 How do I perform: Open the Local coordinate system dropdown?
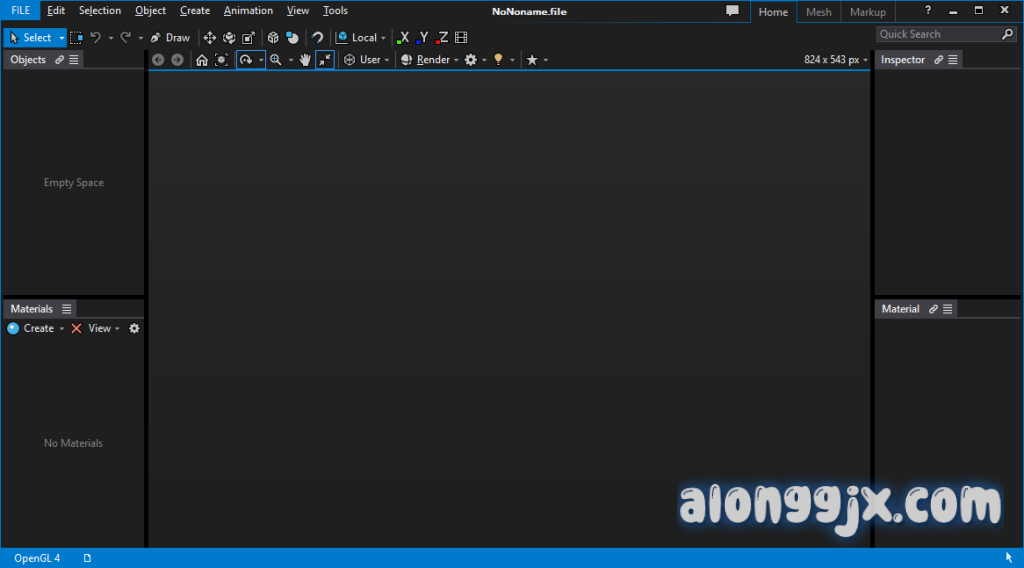(x=362, y=38)
